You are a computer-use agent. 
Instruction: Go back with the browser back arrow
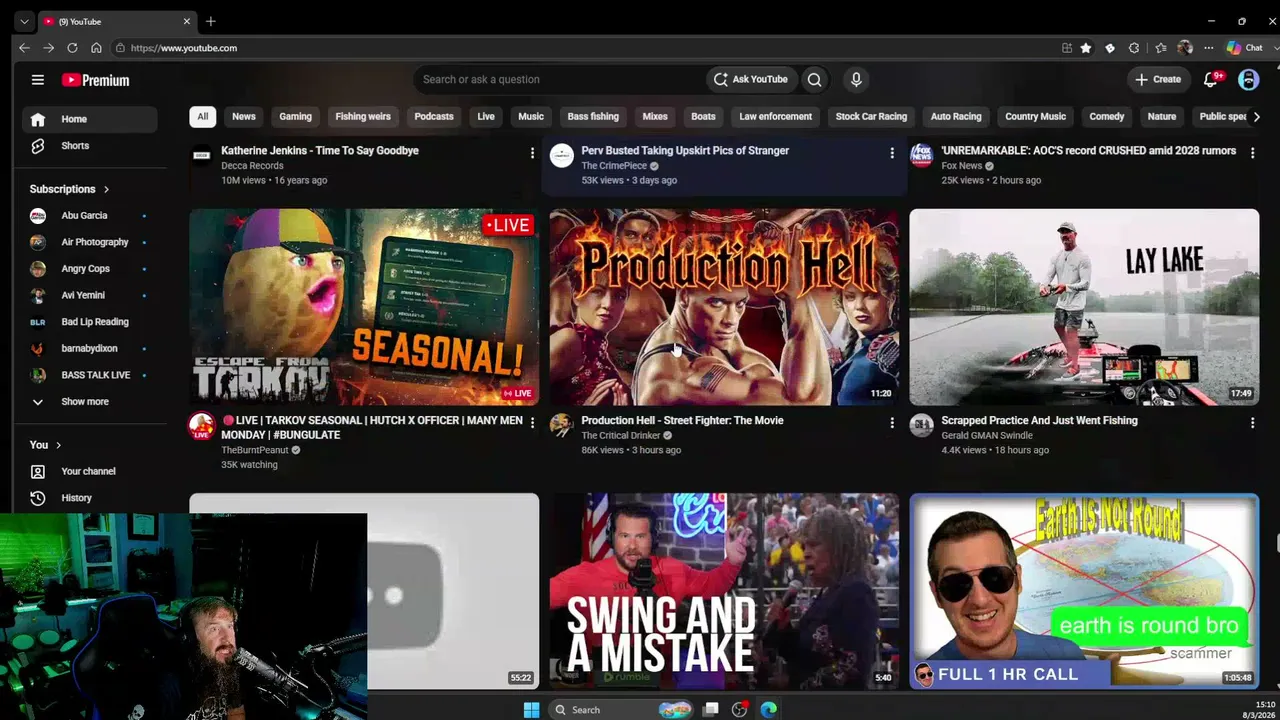point(24,48)
